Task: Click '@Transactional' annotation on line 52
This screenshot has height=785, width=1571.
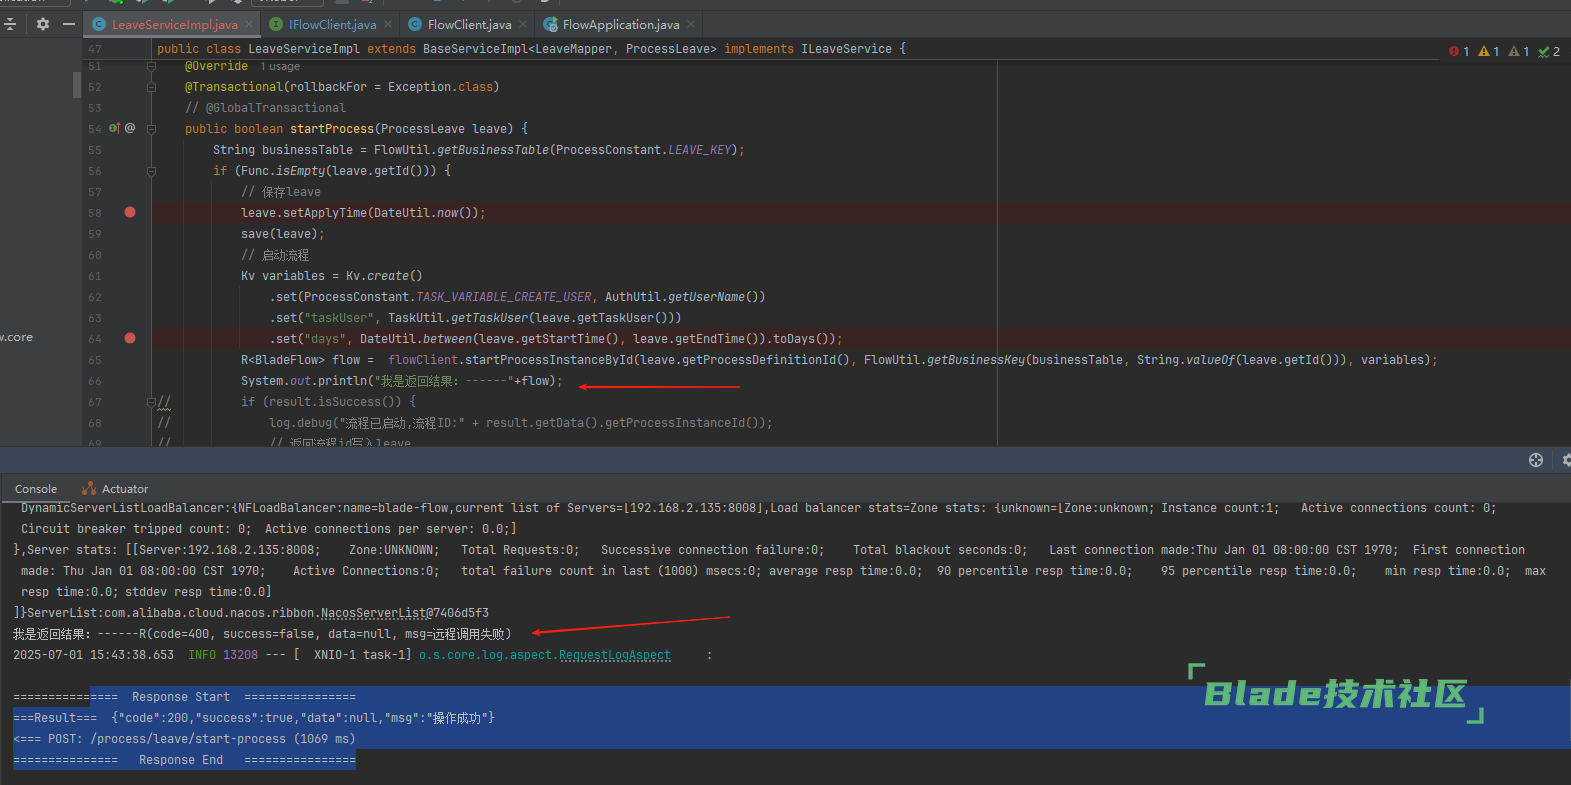Action: [x=234, y=87]
